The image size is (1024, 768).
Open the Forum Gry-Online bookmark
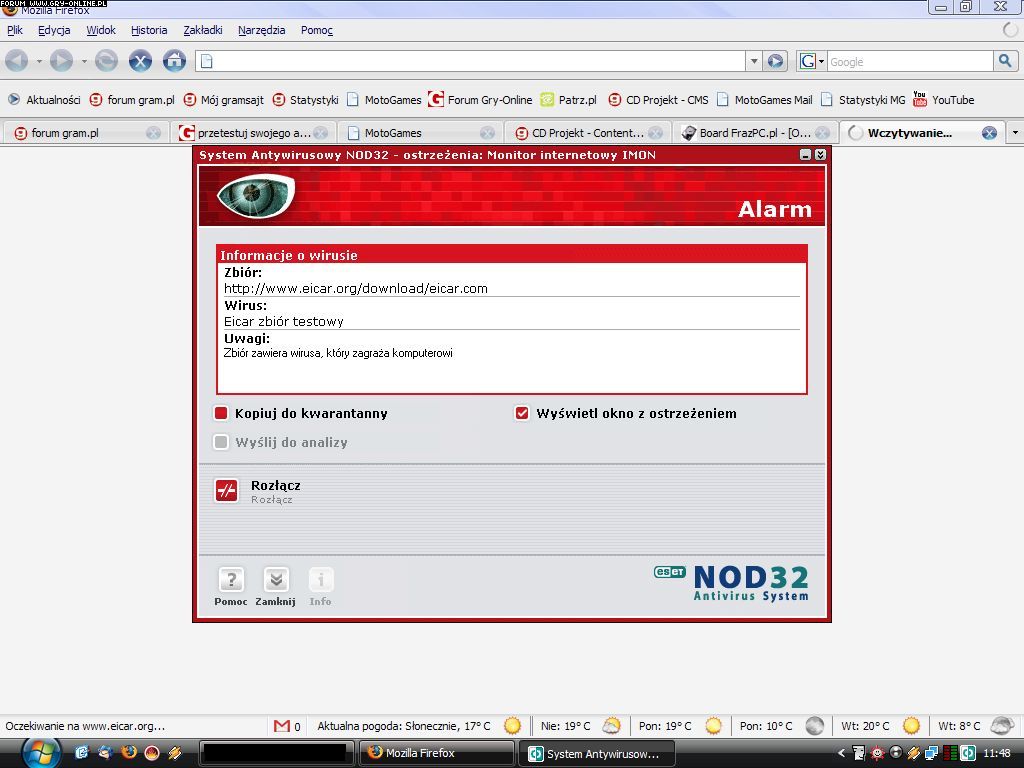(481, 100)
